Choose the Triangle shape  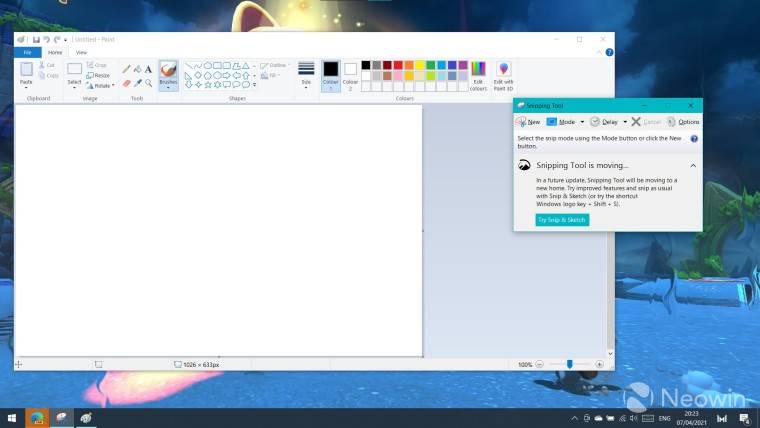pos(246,65)
